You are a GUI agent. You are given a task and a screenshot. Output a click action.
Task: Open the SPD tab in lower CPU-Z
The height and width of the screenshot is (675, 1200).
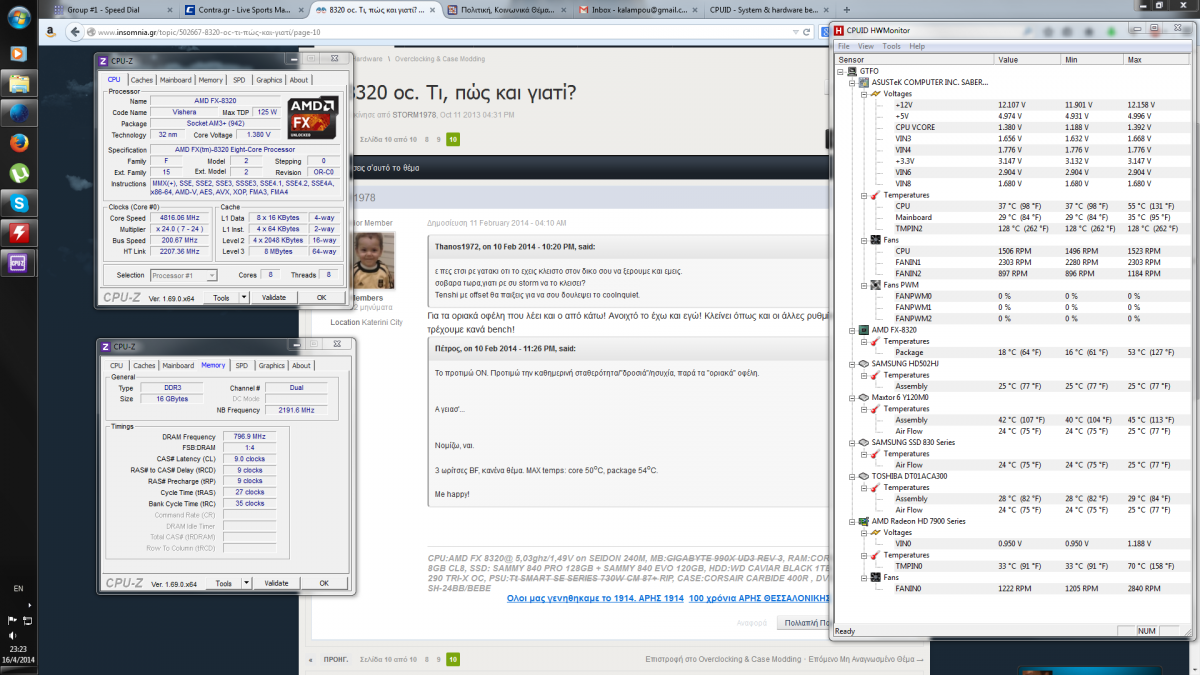[242, 366]
